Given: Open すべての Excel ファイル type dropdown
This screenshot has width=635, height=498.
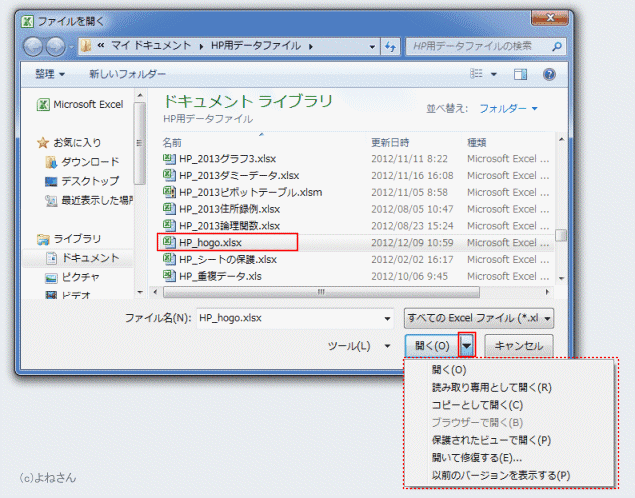Looking at the screenshot, I should 479,318.
